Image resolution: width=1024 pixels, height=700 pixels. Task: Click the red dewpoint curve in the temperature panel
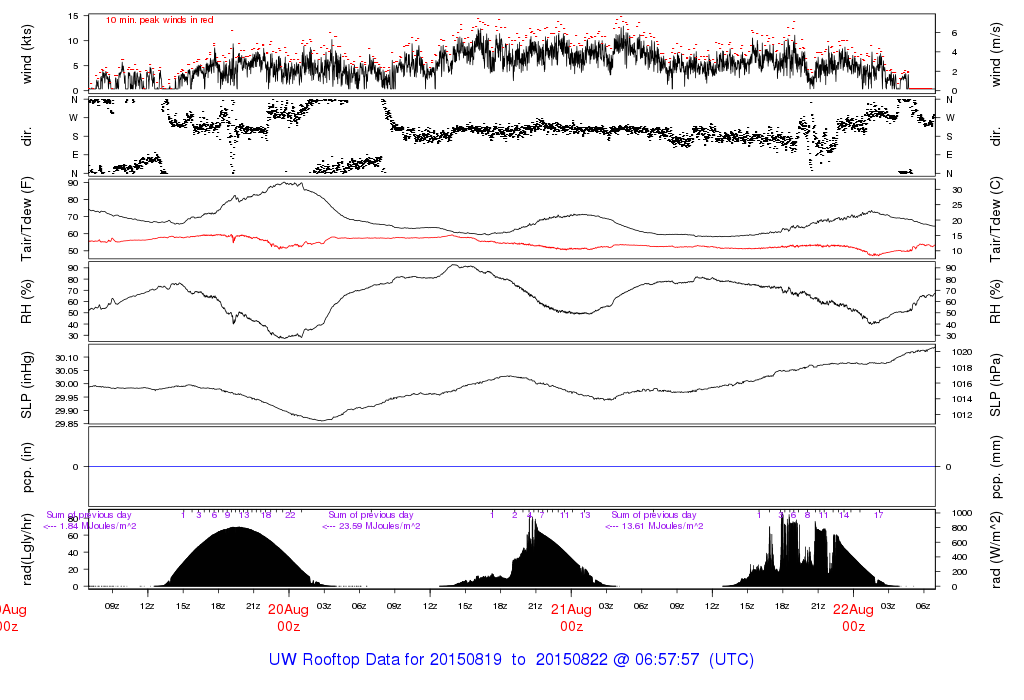click(512, 243)
